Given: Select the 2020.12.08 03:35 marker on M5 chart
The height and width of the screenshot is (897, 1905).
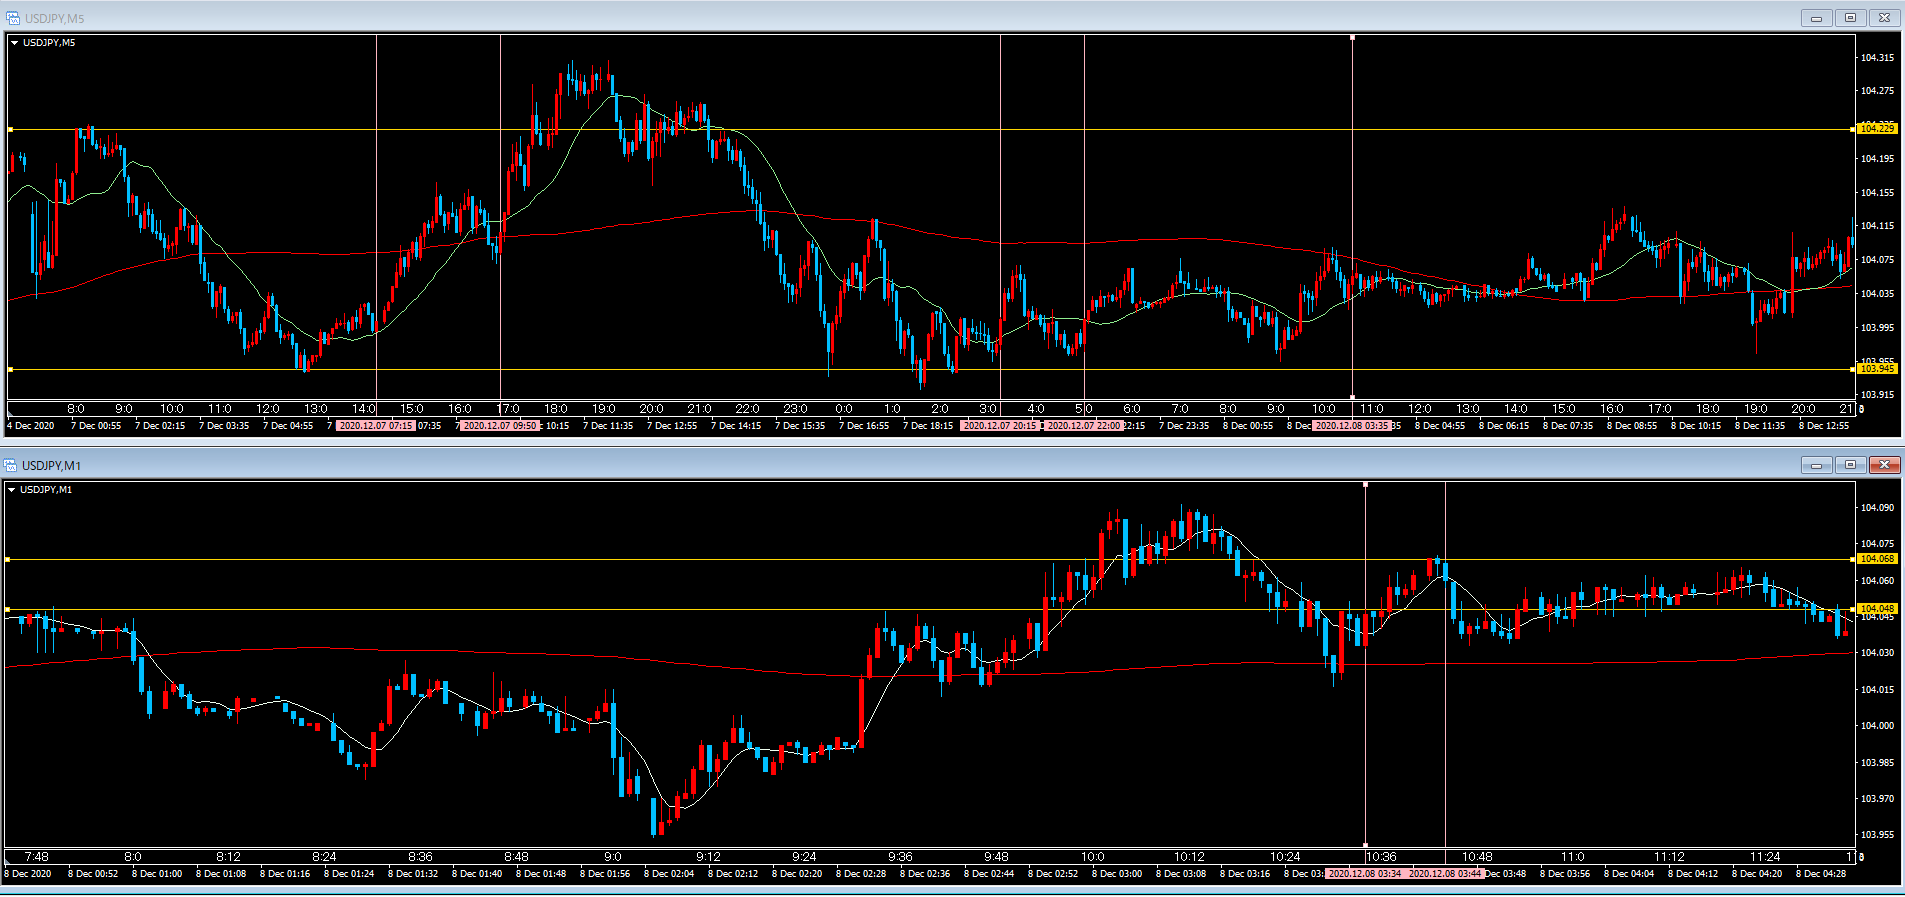Looking at the screenshot, I should (x=1351, y=426).
